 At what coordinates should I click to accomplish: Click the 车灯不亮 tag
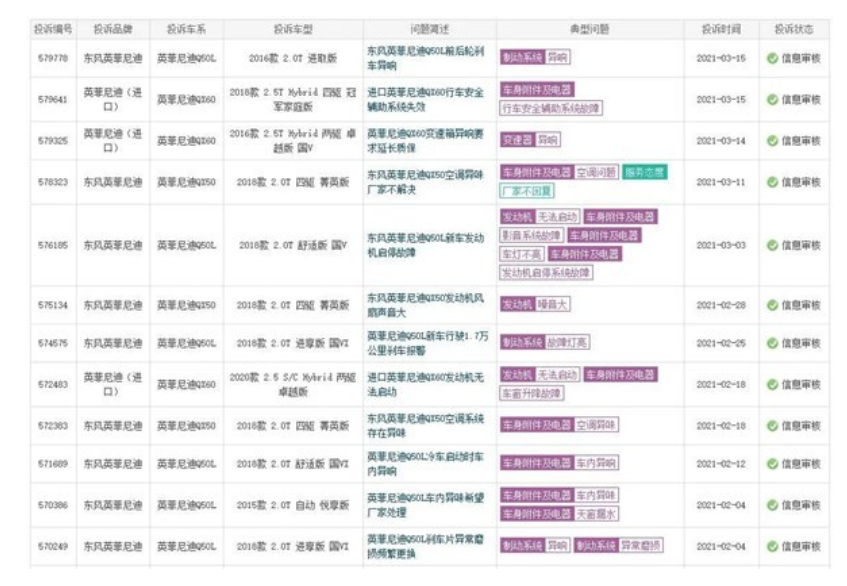(522, 254)
